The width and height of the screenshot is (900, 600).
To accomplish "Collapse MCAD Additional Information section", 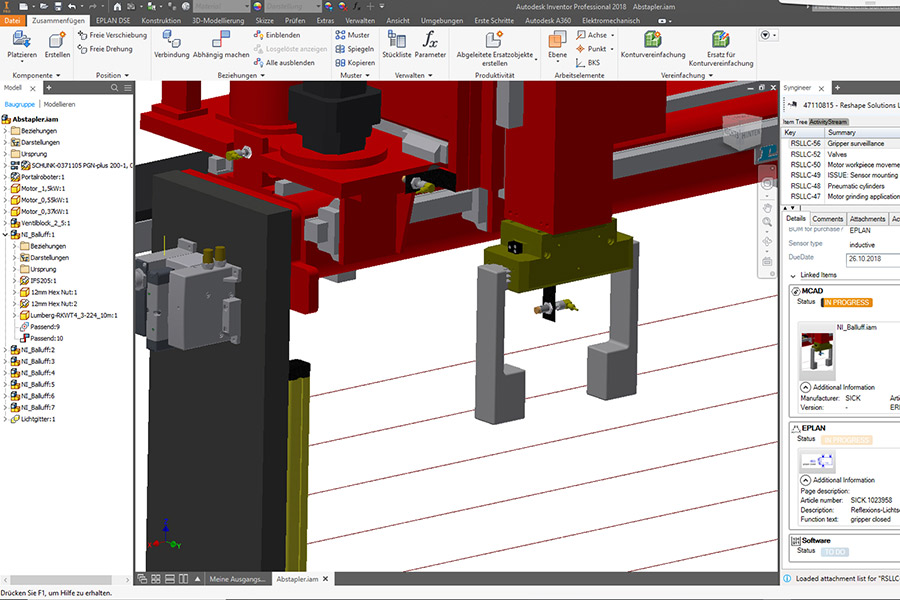I will [x=805, y=387].
